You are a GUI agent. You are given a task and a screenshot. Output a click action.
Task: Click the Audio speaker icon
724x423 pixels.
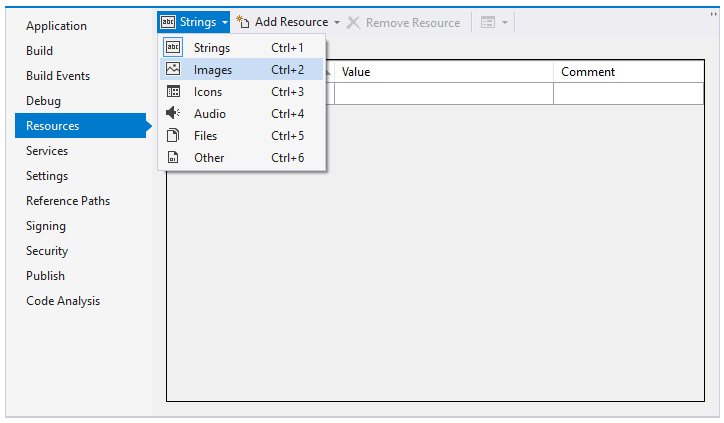(x=173, y=114)
